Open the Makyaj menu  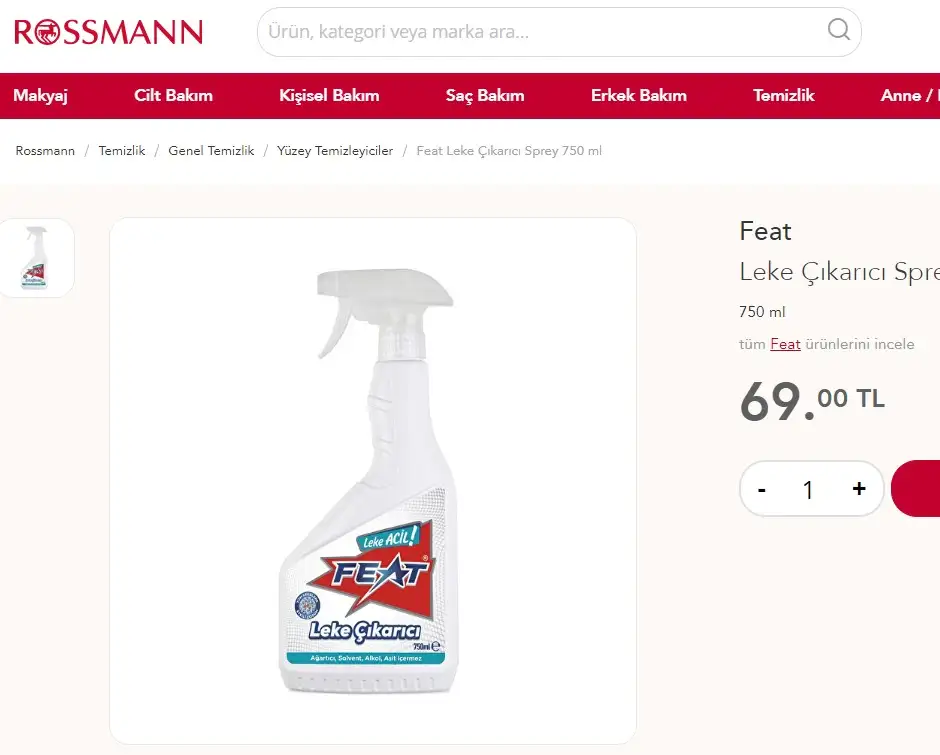(x=41, y=95)
